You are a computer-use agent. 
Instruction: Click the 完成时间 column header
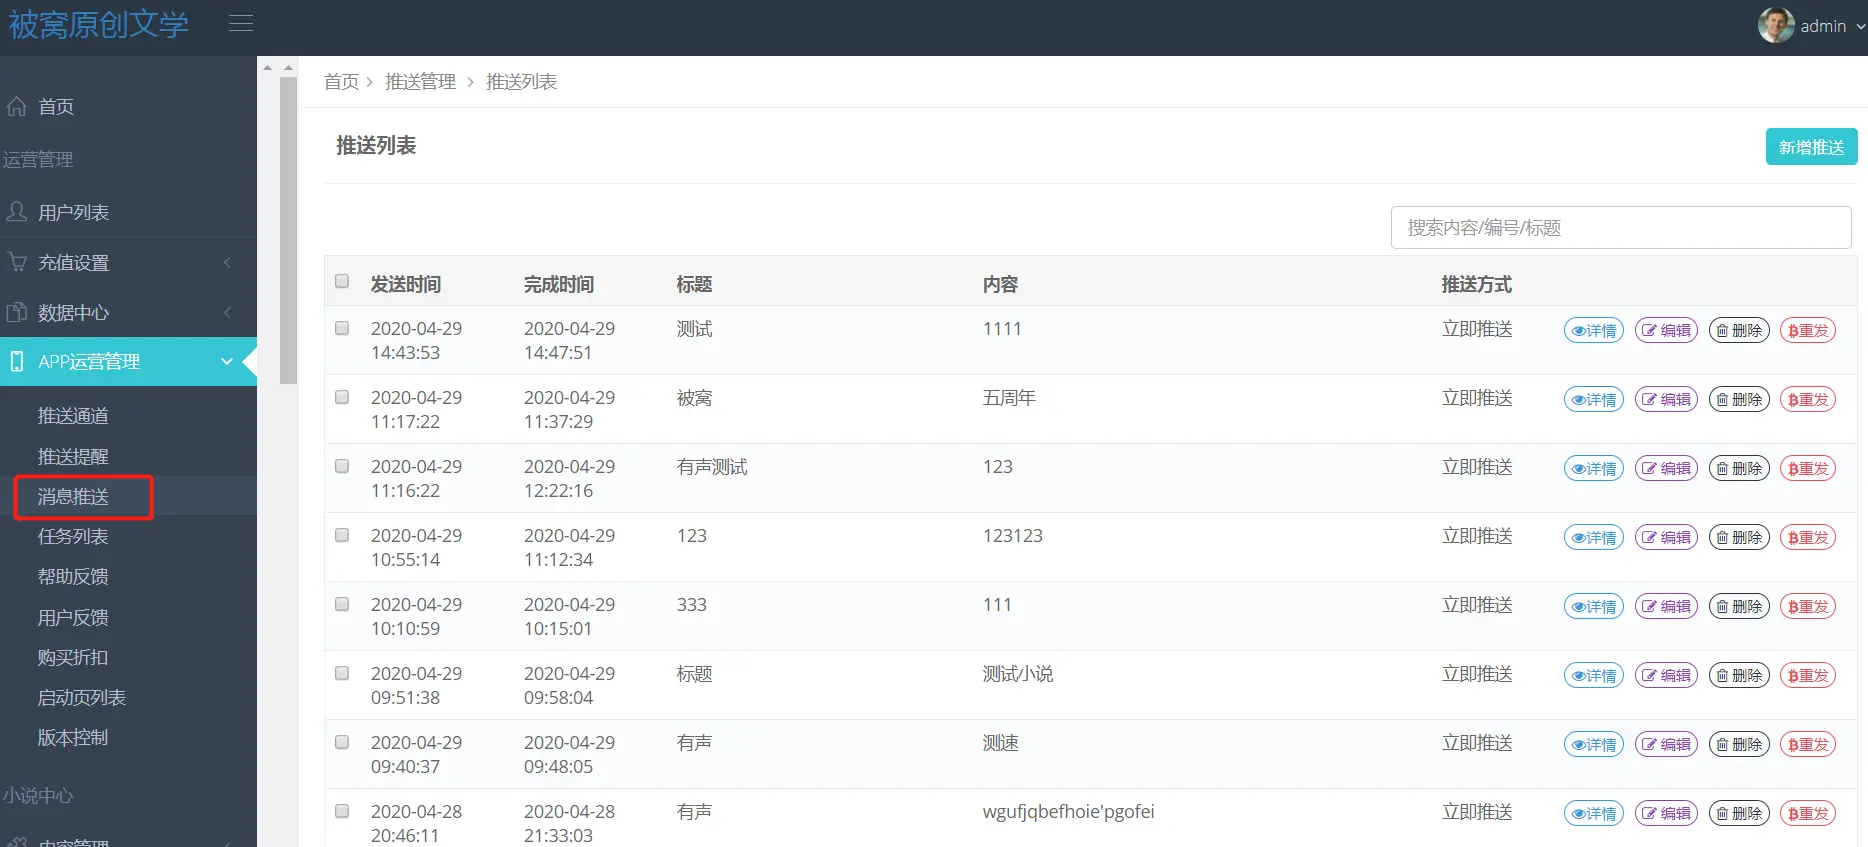point(559,285)
